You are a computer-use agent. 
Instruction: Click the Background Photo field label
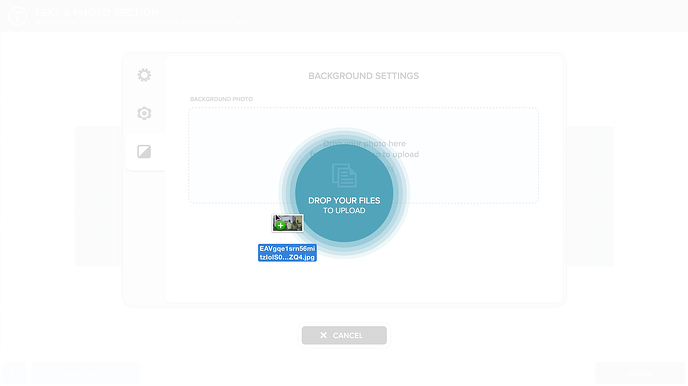pos(221,99)
